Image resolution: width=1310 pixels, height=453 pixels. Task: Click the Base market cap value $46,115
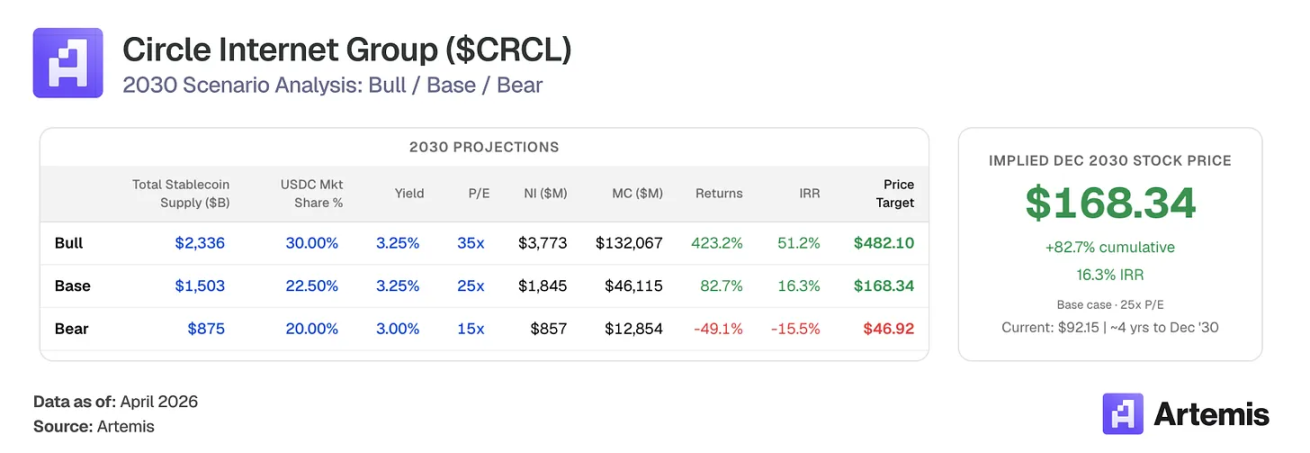click(x=633, y=286)
